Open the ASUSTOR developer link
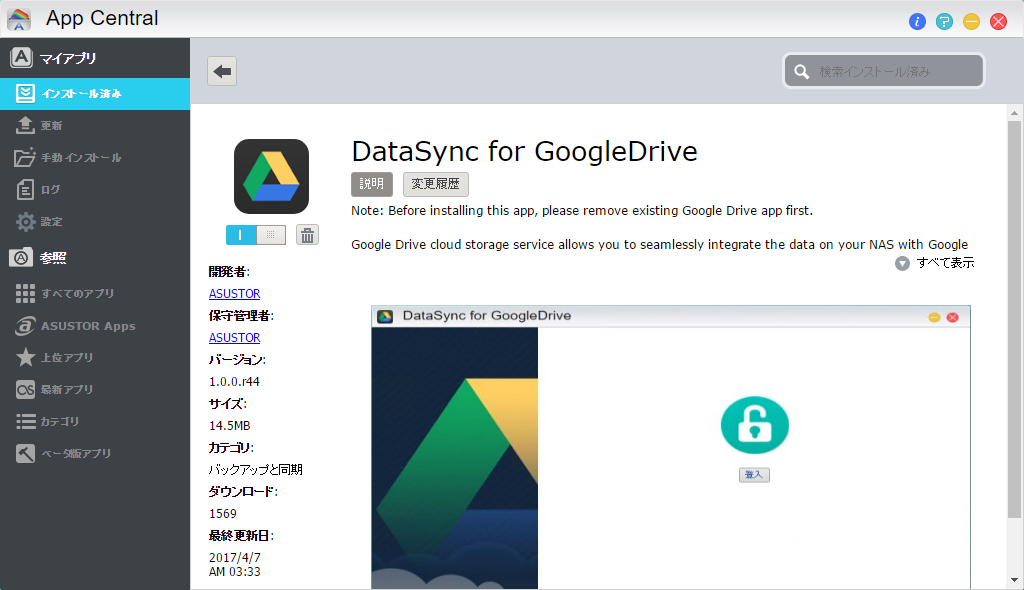This screenshot has width=1024, height=590. (234, 293)
